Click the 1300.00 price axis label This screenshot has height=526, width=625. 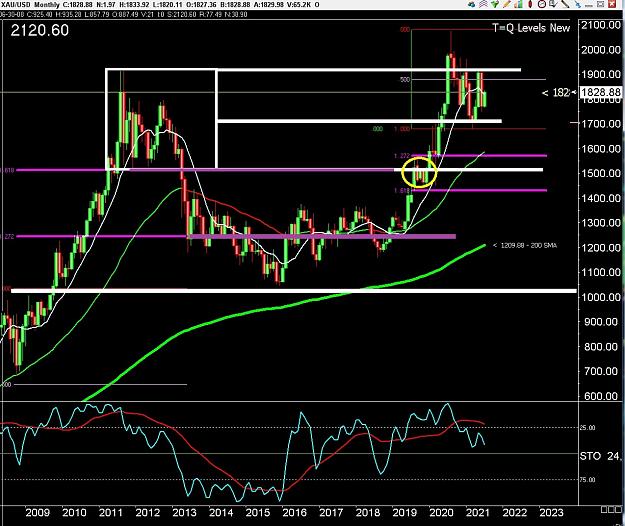pos(601,222)
